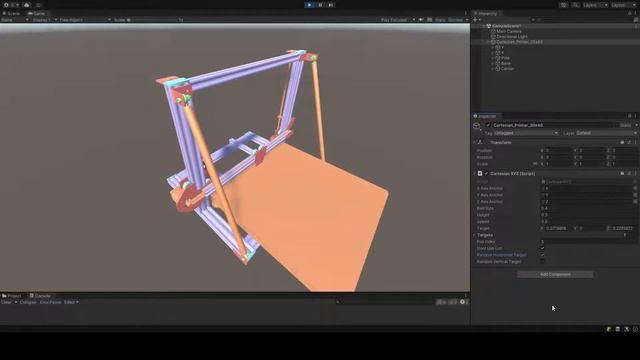Viewport: 640px width, 360px height.
Task: Open the Display 1 dropdown
Action: (44, 20)
